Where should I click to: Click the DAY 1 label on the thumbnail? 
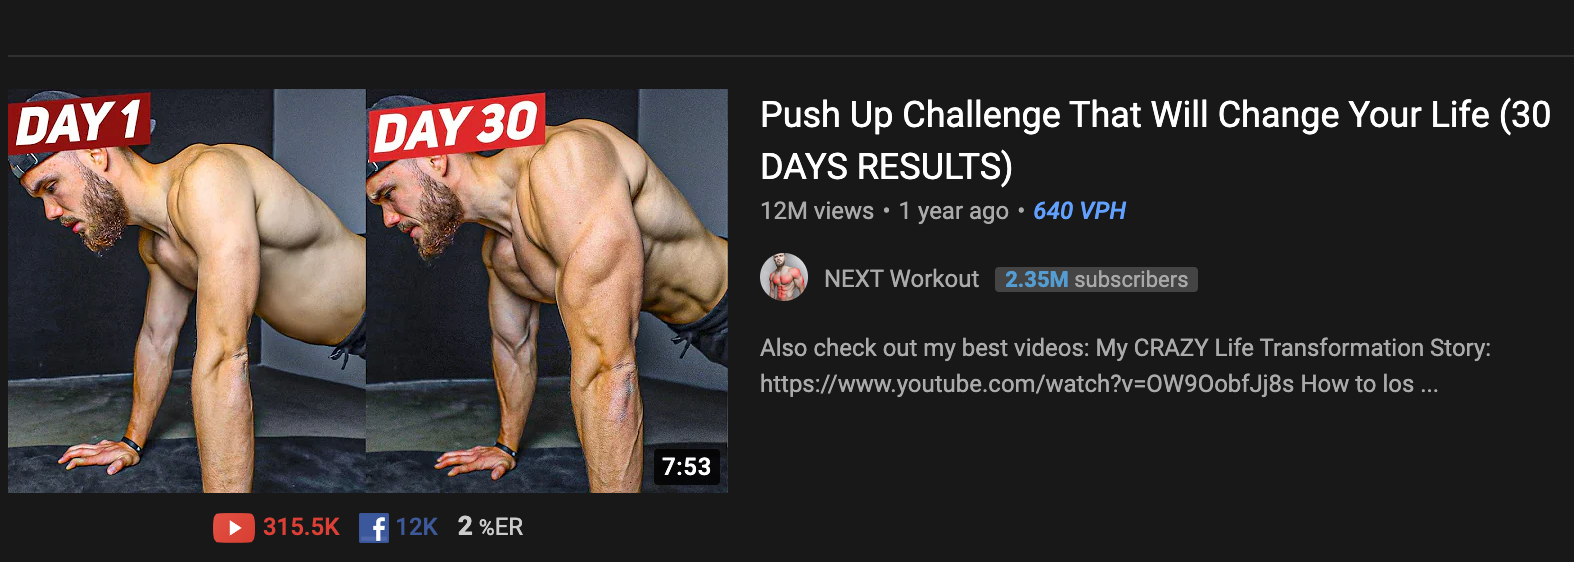pos(80,124)
